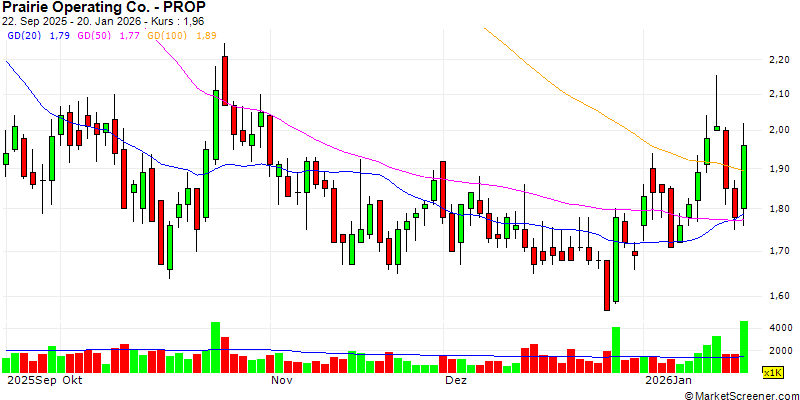Click the 1,60 price axis label
Viewport: 800px width, 400px height.
pyautogui.click(x=779, y=296)
